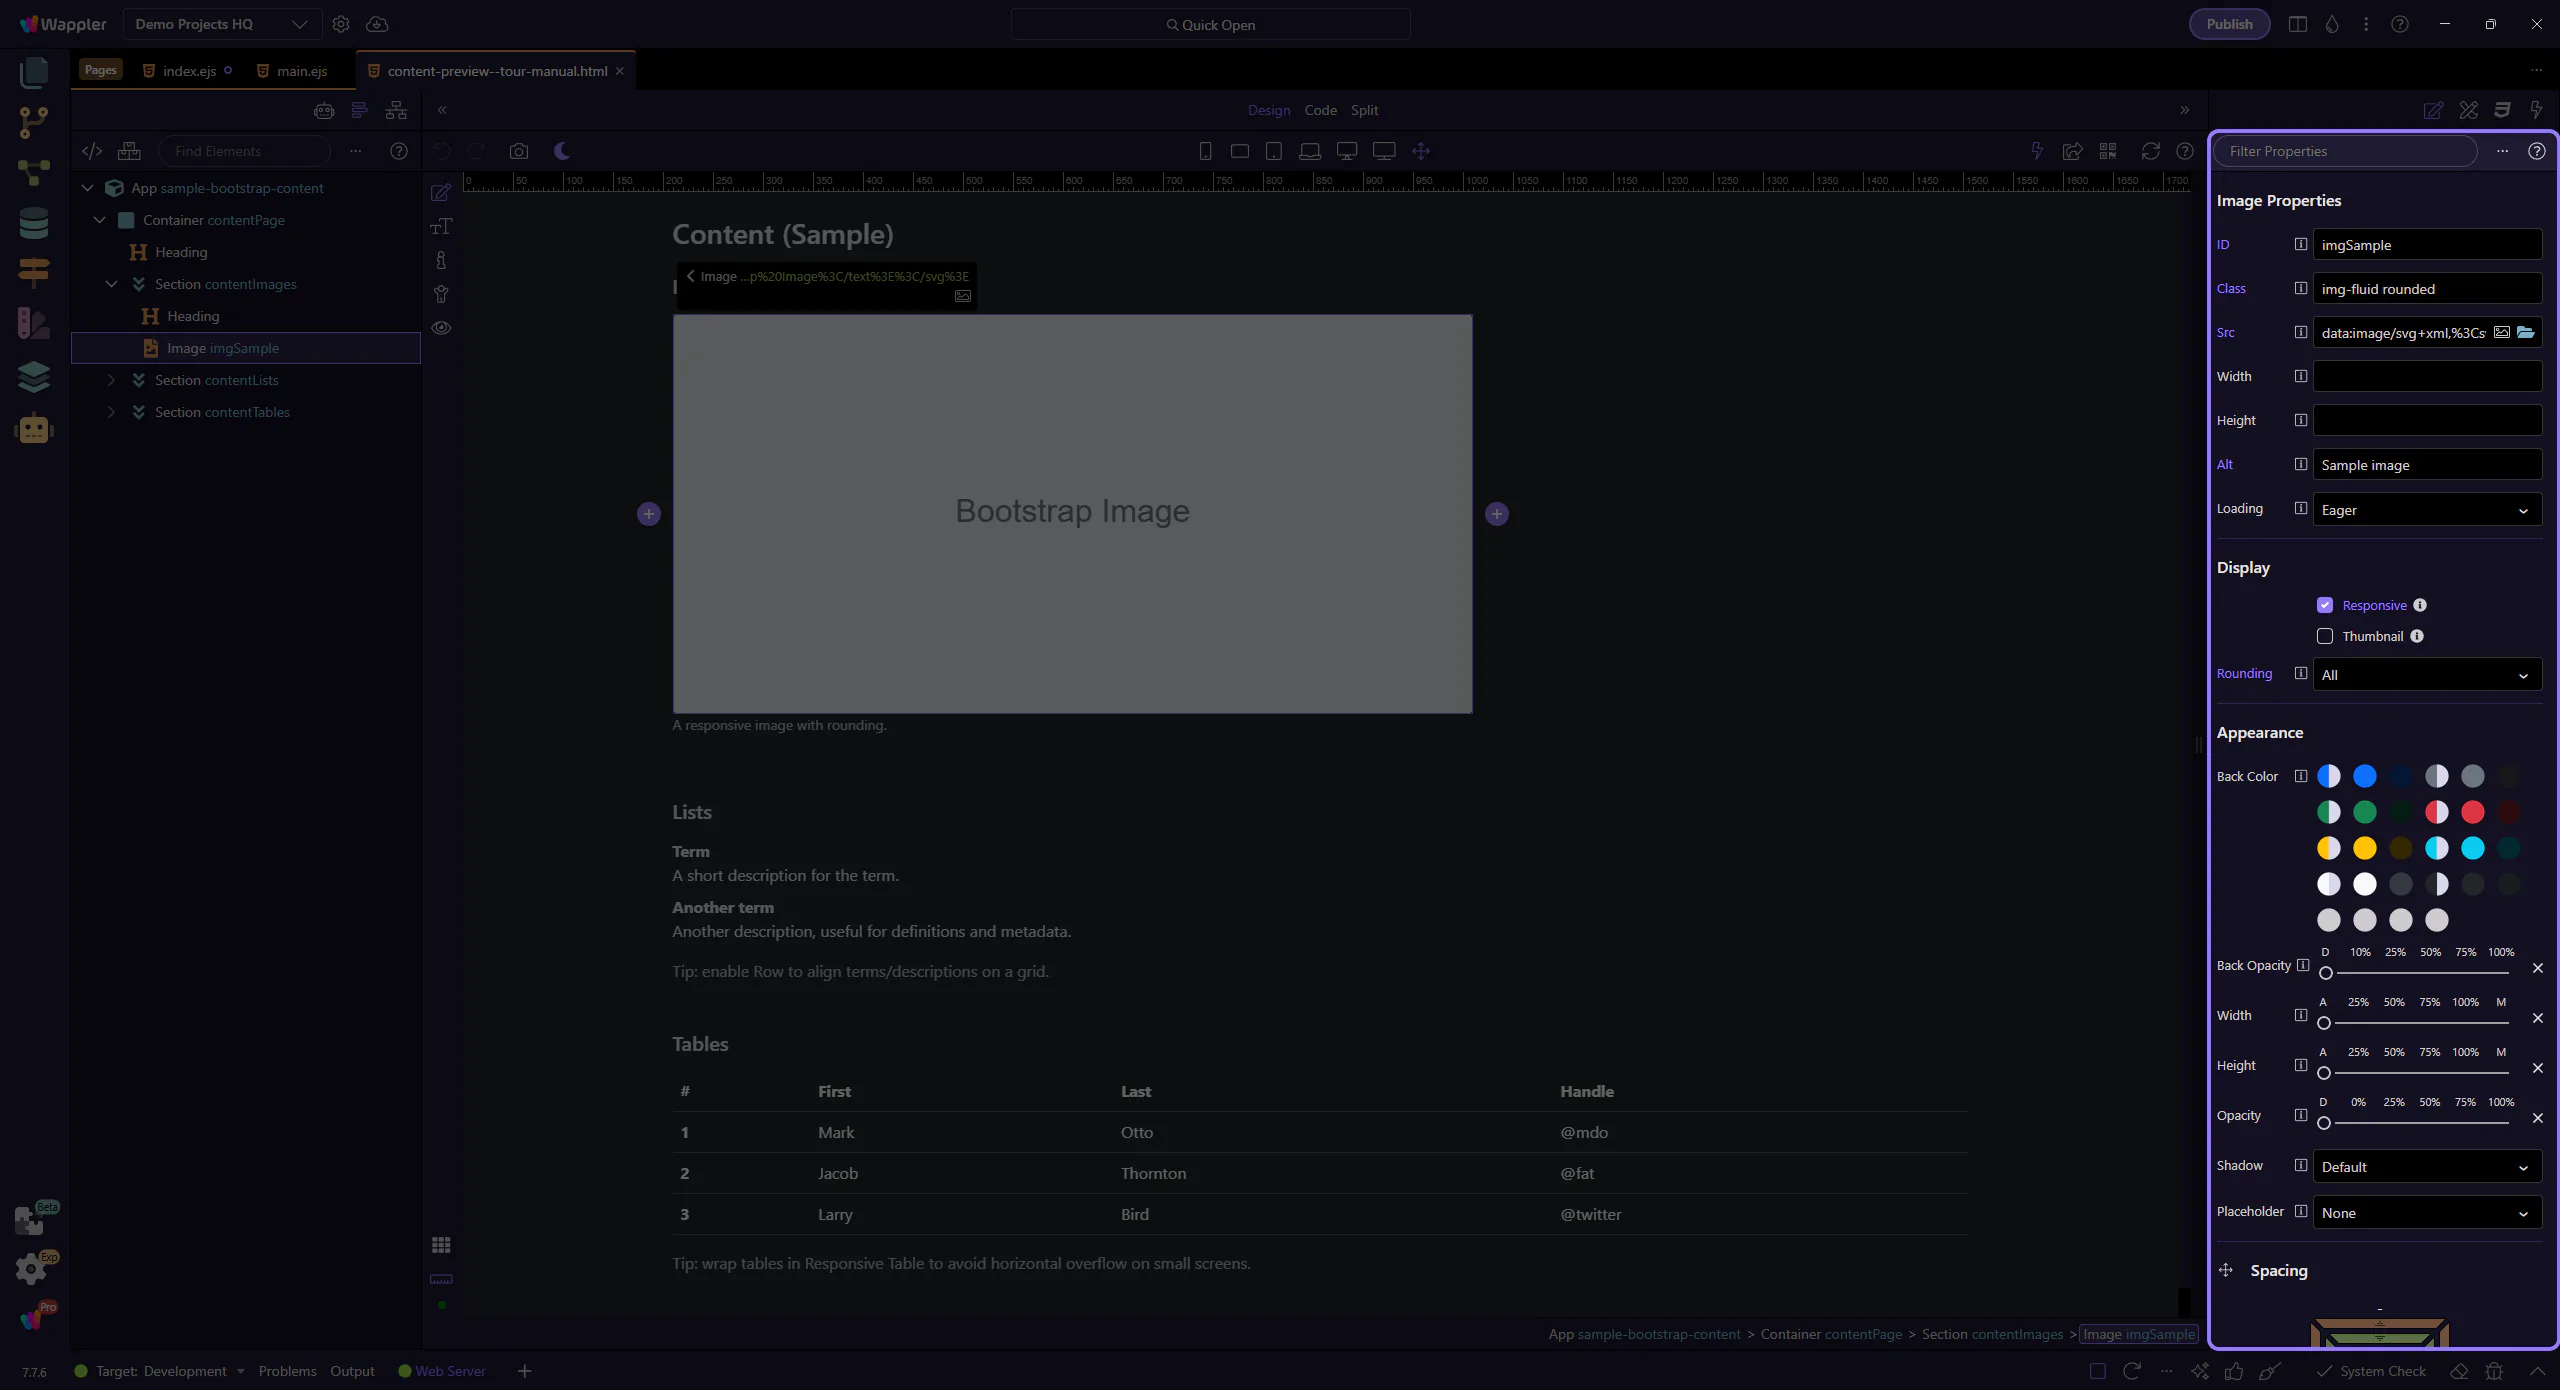
Task: Open the Rounding dropdown set to All
Action: [x=2426, y=675]
